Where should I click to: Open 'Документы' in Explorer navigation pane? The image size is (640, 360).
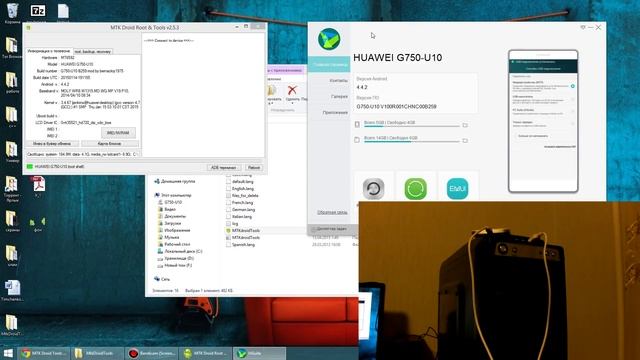[171, 216]
